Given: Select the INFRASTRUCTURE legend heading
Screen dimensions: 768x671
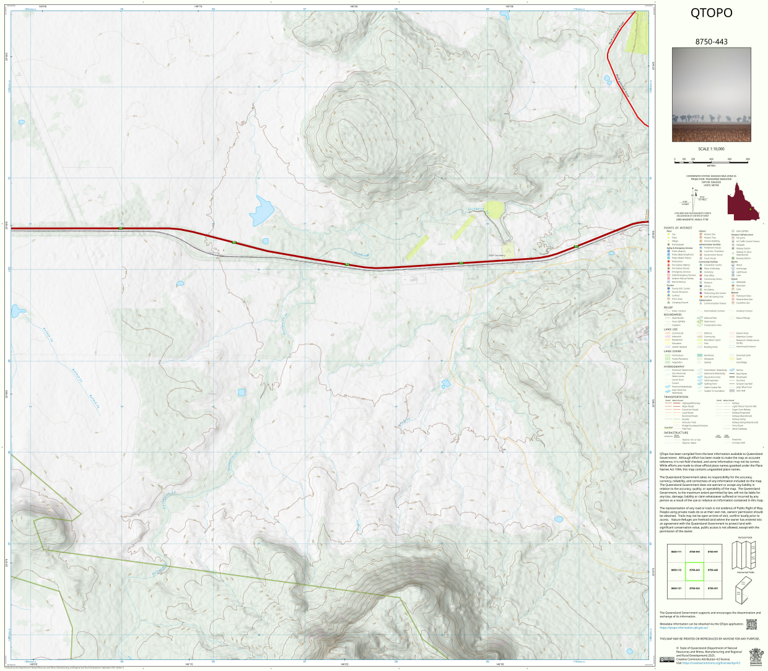Looking at the screenshot, I should tap(674, 433).
